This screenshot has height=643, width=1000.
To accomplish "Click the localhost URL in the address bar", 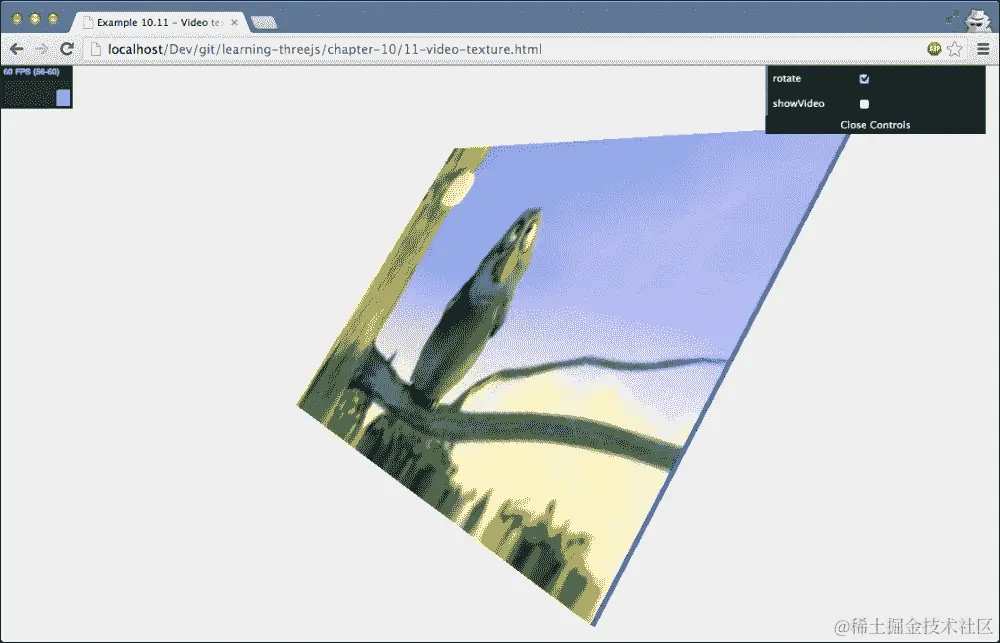I will 325,49.
